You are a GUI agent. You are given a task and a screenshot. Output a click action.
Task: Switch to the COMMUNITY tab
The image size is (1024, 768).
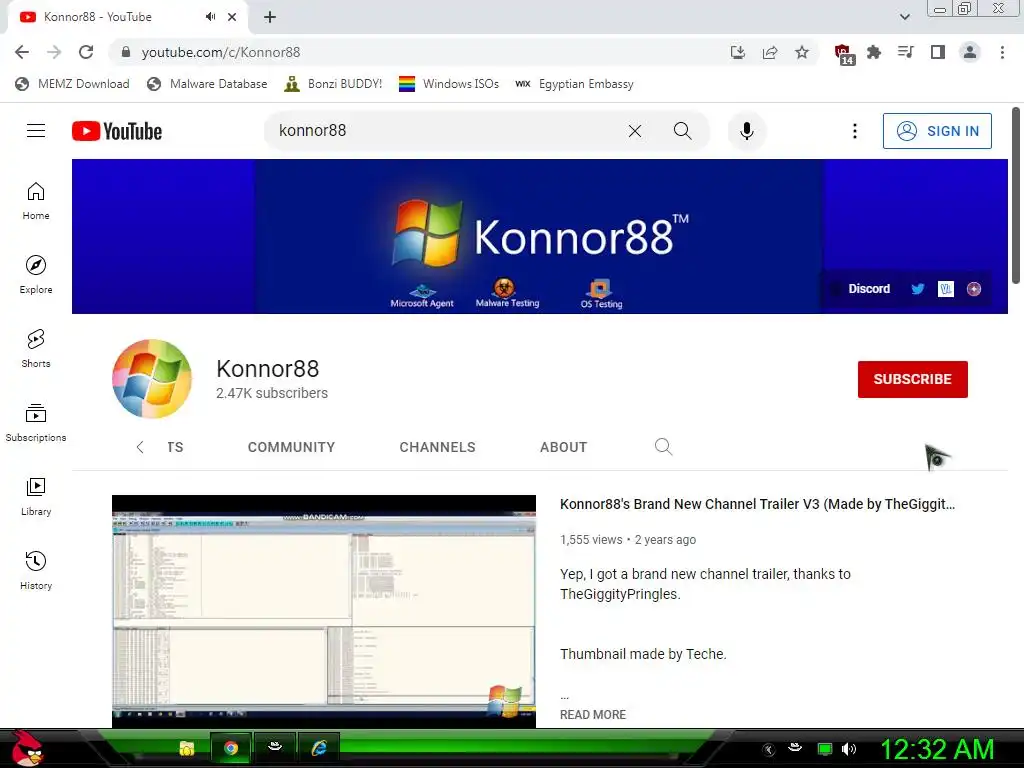tap(291, 447)
